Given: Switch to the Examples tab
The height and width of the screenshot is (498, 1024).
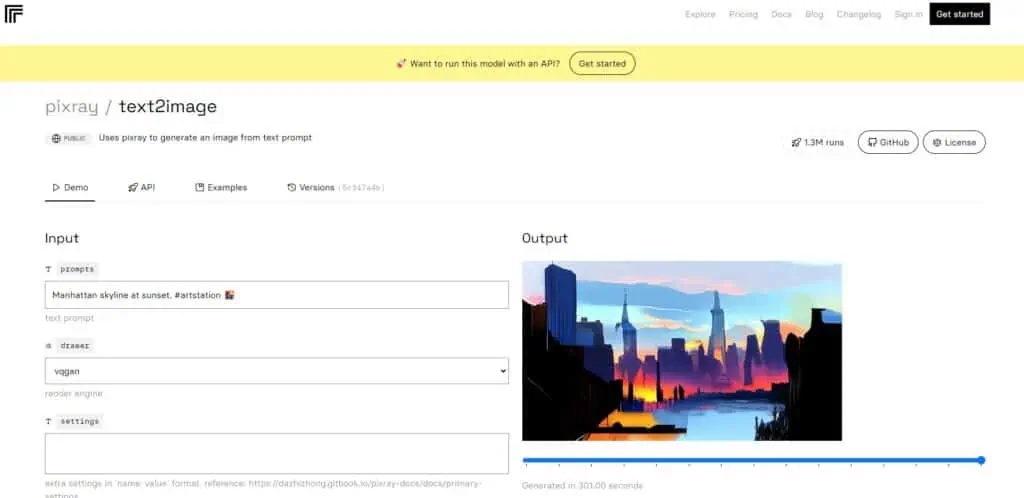Looking at the screenshot, I should [221, 188].
